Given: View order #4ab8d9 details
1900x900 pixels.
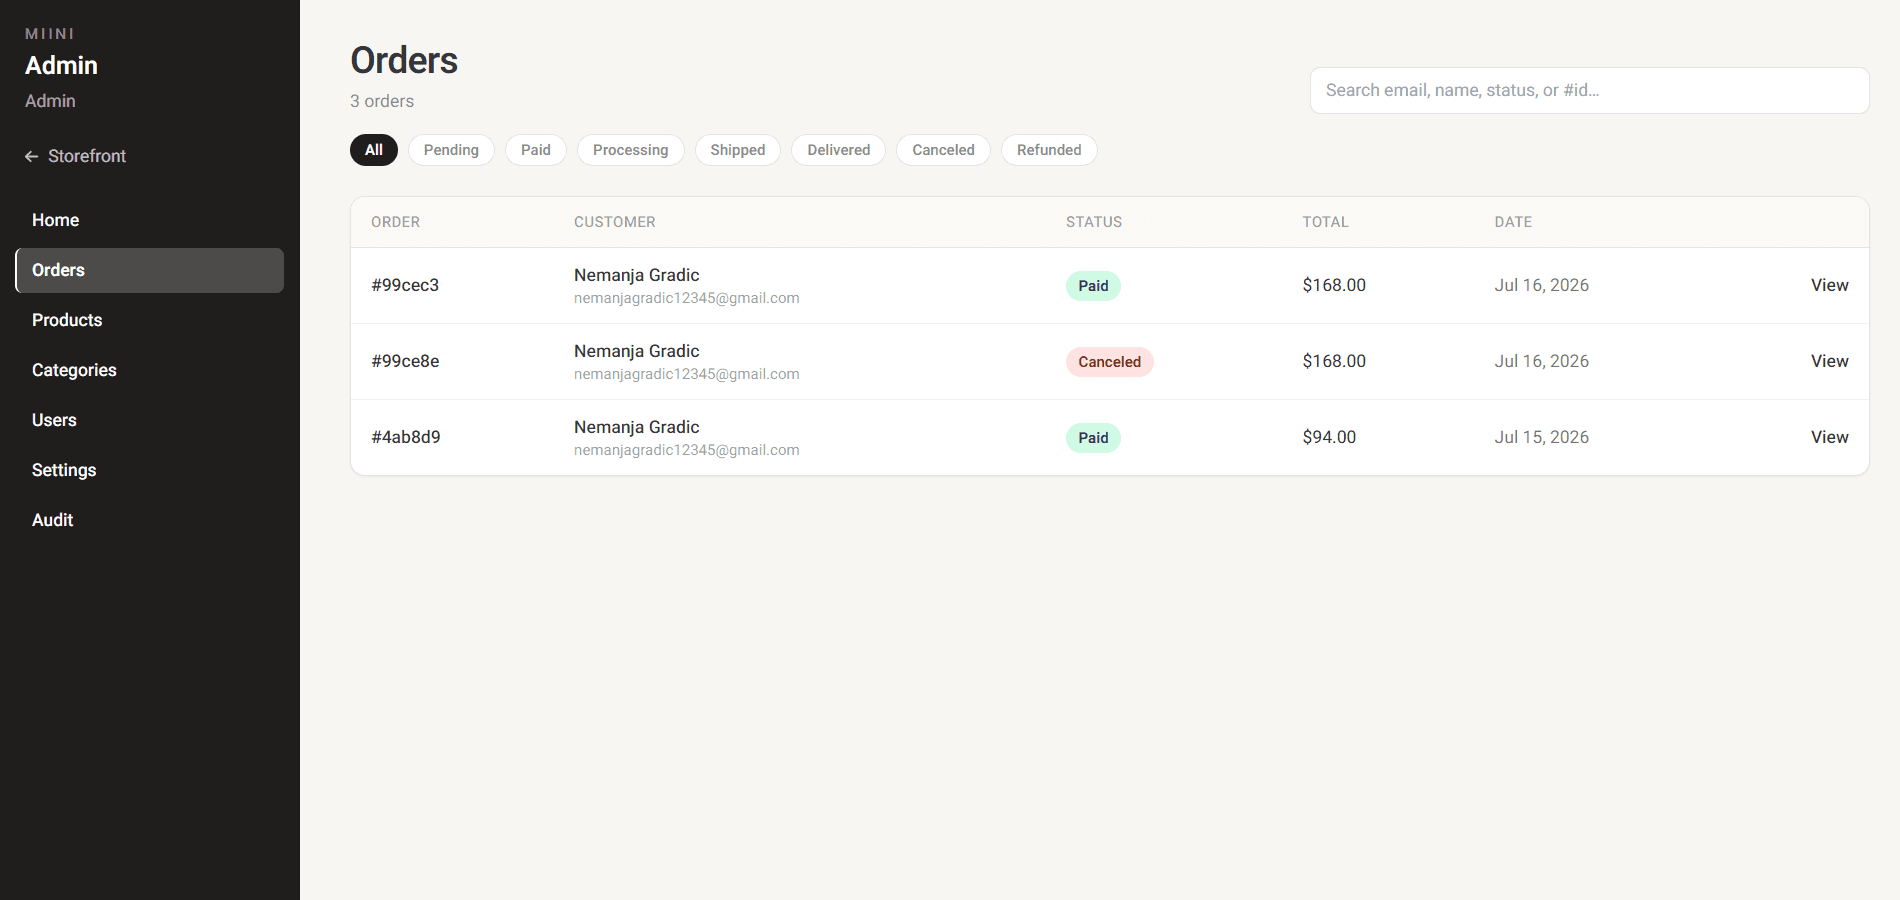Looking at the screenshot, I should [x=1830, y=437].
